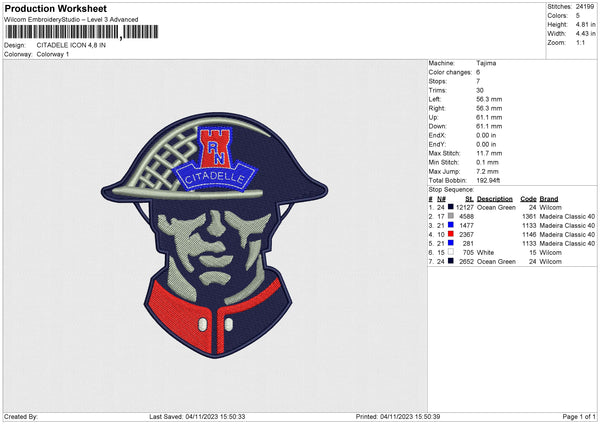Image resolution: width=600 pixels, height=424 pixels.
Task: Select 'Printed: 04/11/2023 15:50:39' footer text
Action: (x=398, y=416)
